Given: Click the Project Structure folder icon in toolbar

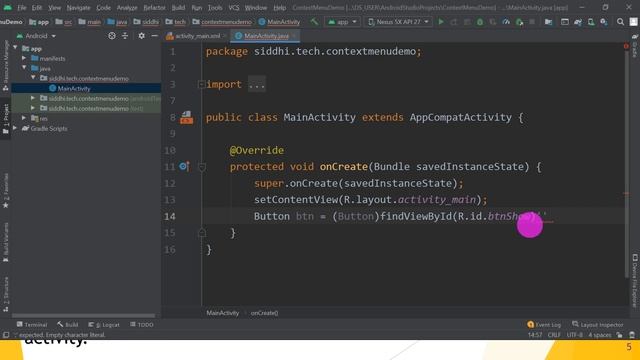Looking at the screenshot, I should pos(548,22).
